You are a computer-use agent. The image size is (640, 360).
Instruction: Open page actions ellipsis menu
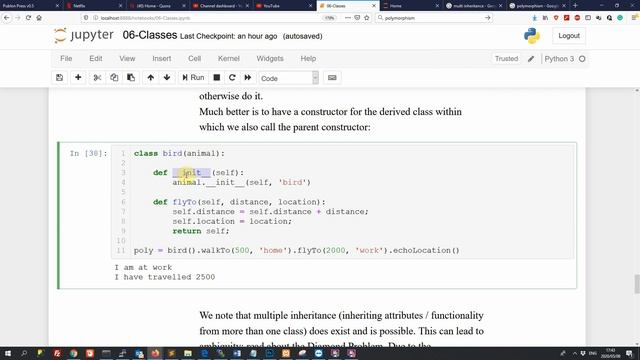point(347,18)
